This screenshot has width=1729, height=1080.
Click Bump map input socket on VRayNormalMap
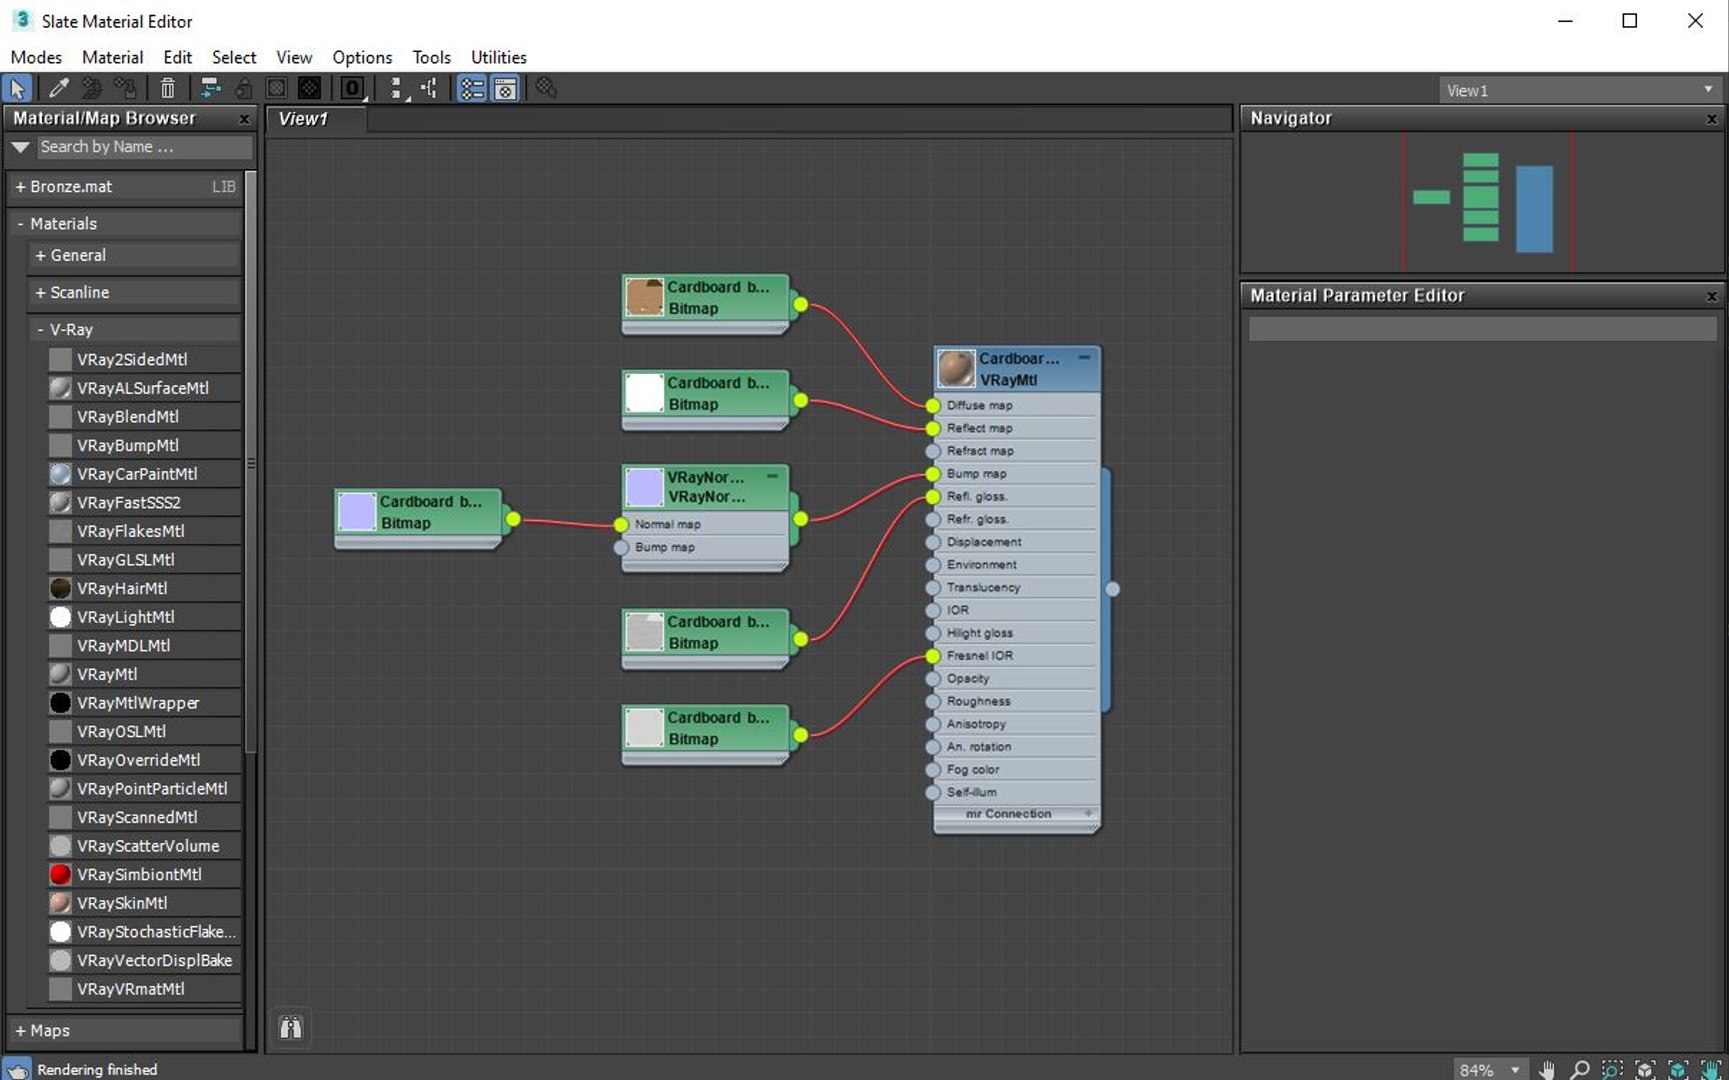point(621,548)
